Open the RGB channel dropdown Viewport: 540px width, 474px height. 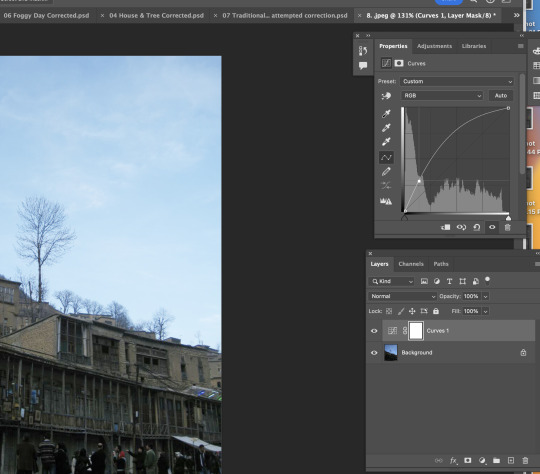(x=442, y=96)
